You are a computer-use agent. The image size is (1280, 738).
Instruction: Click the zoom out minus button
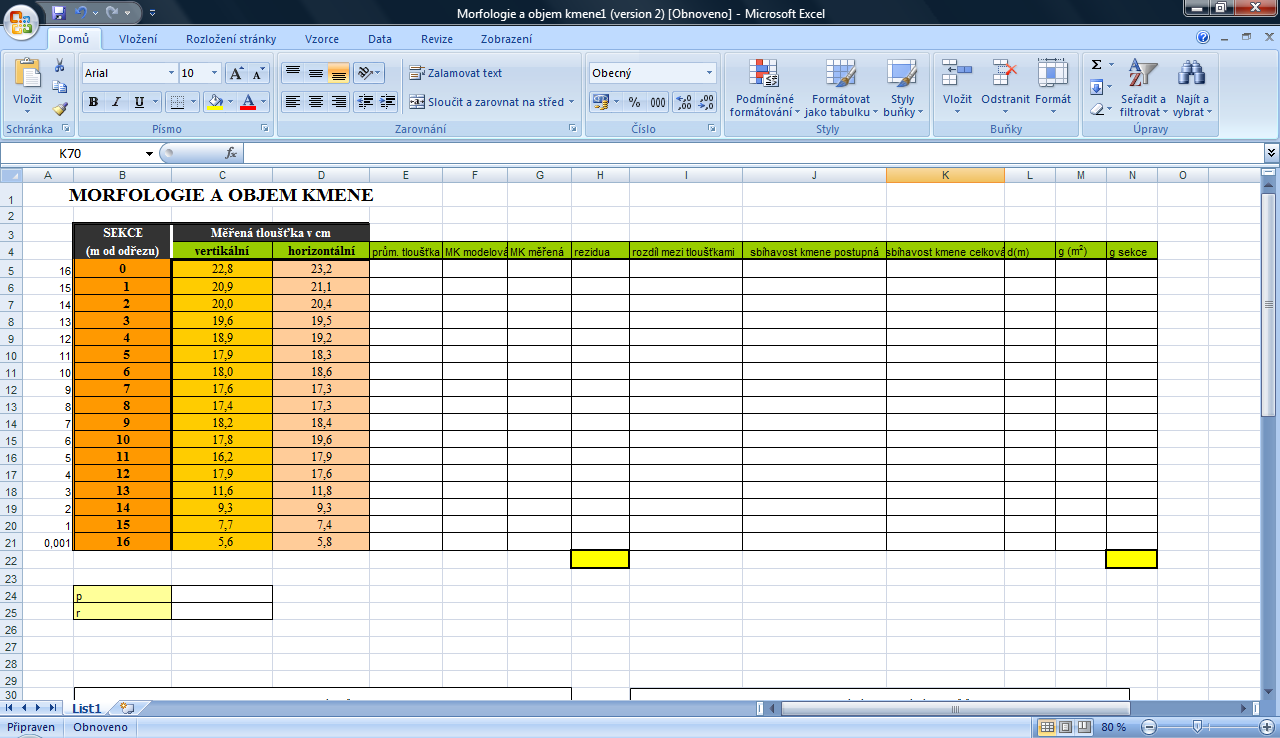point(1150,727)
